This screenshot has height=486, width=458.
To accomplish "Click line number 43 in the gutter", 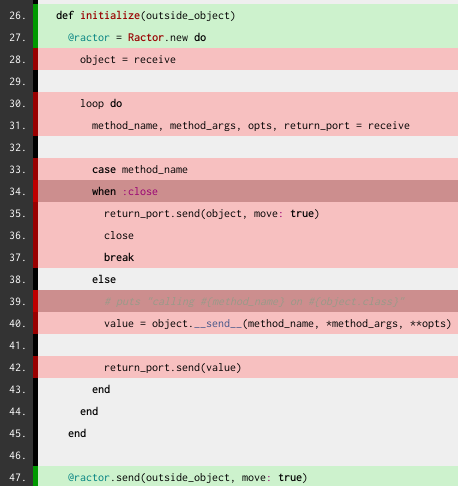I will [x=17, y=390].
